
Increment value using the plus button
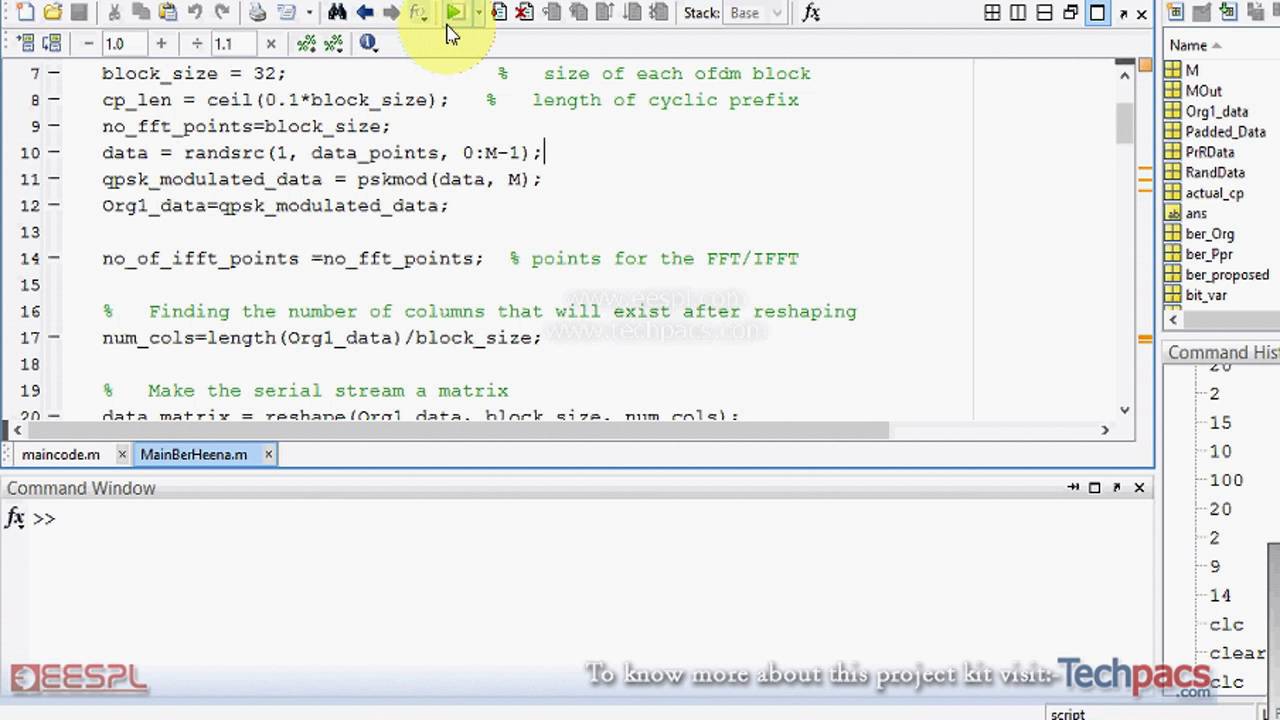tap(160, 44)
